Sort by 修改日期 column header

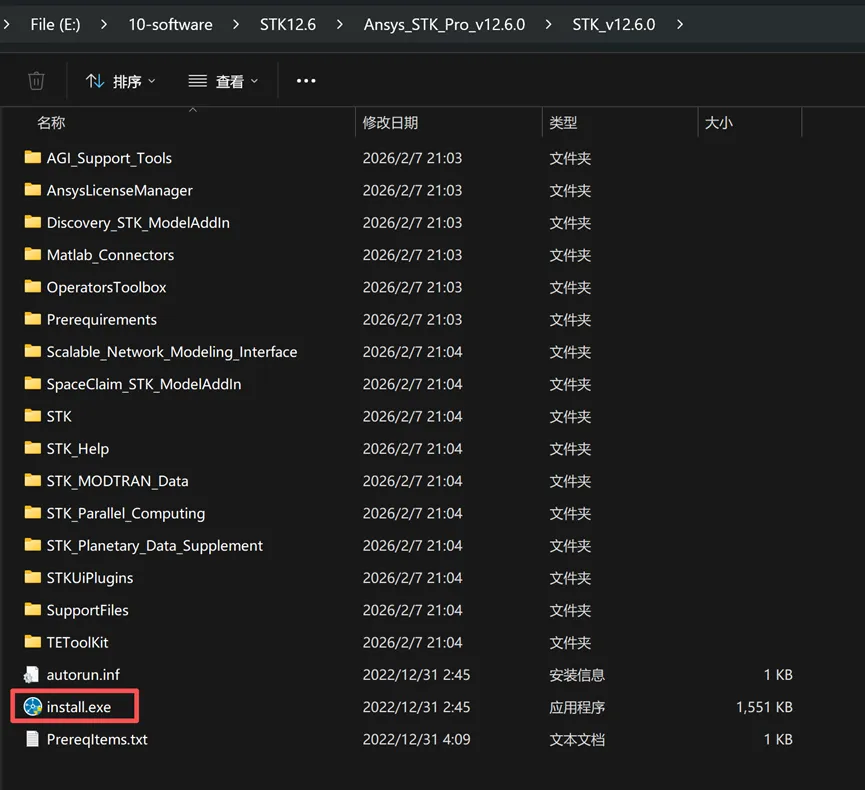coord(390,122)
